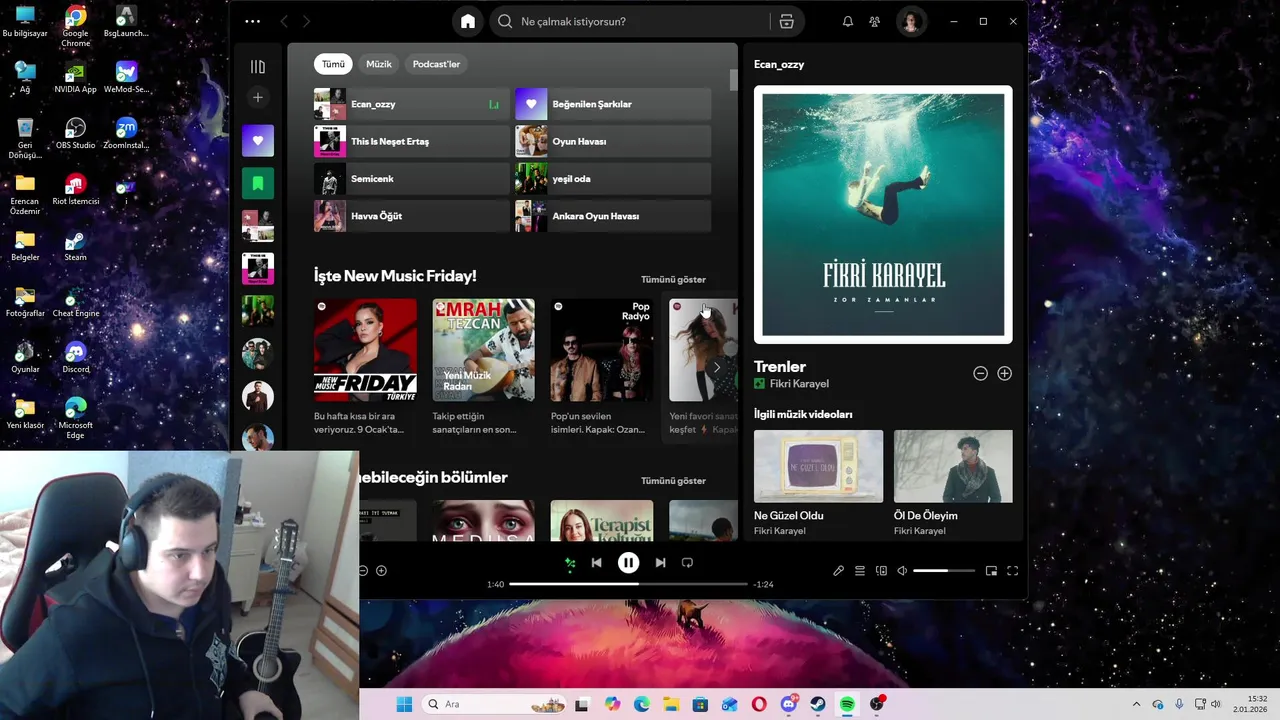This screenshot has height=720, width=1280.
Task: Seek in the track progress bar
Action: pyautogui.click(x=628, y=584)
